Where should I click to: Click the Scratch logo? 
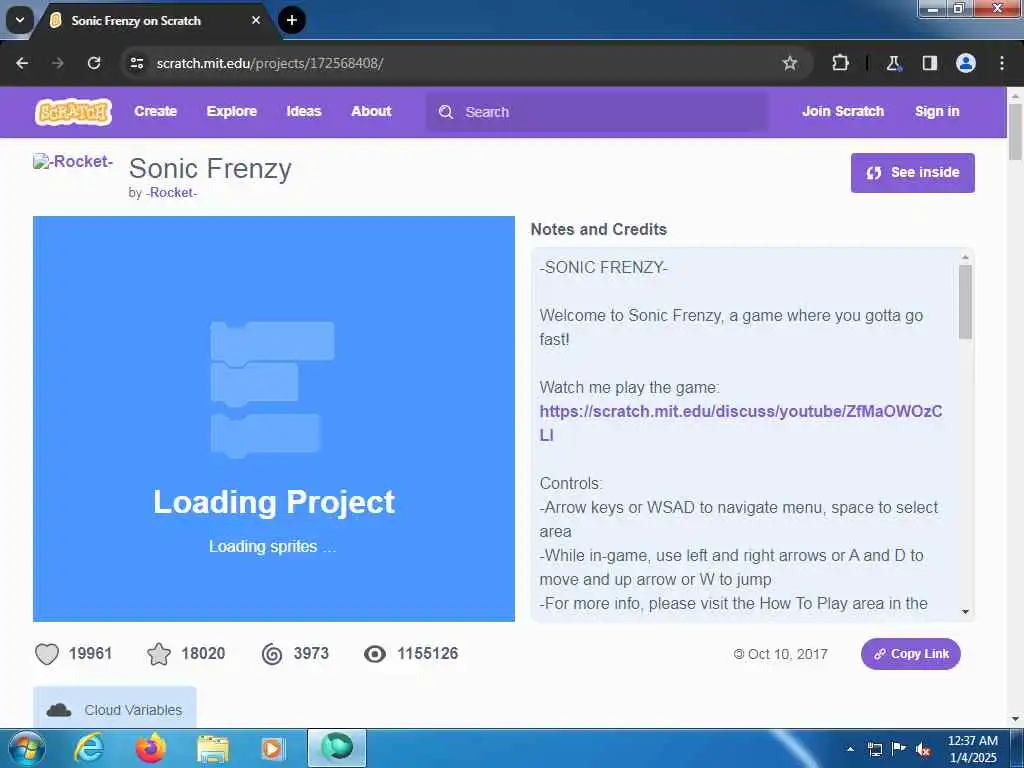click(x=73, y=112)
